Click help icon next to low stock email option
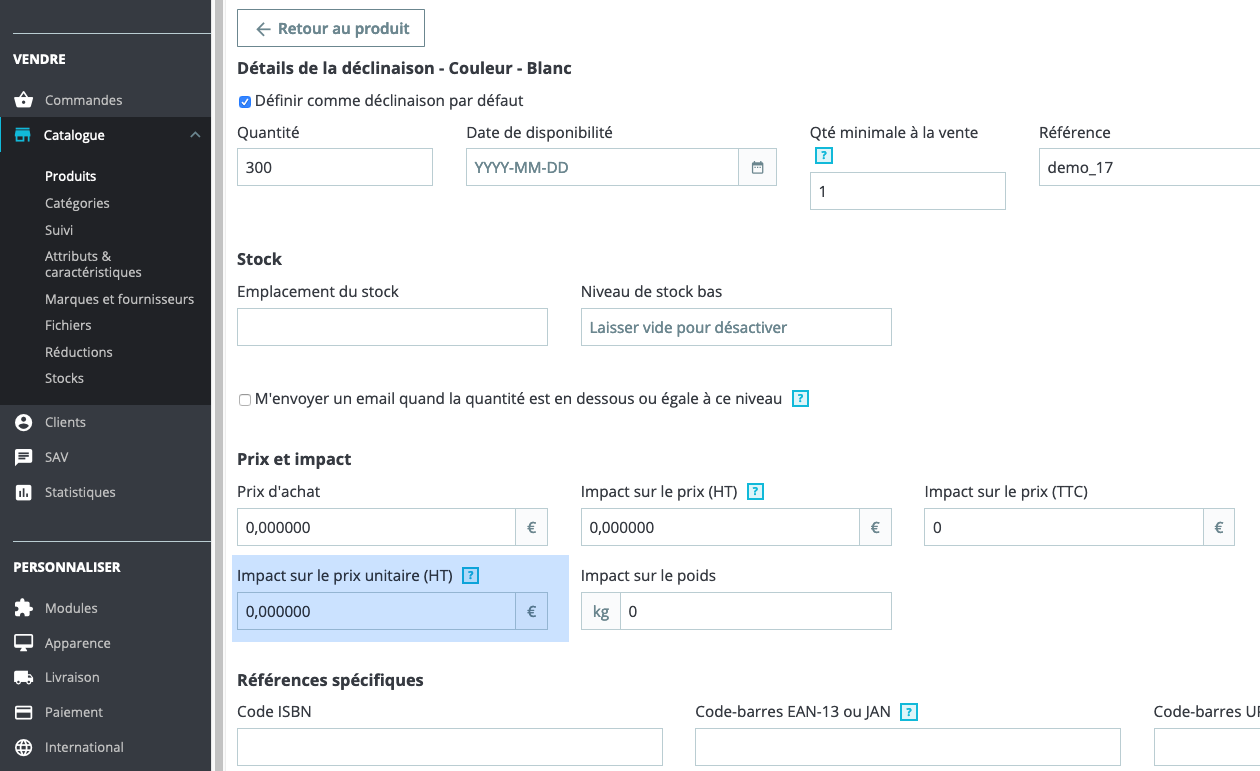 (x=800, y=399)
